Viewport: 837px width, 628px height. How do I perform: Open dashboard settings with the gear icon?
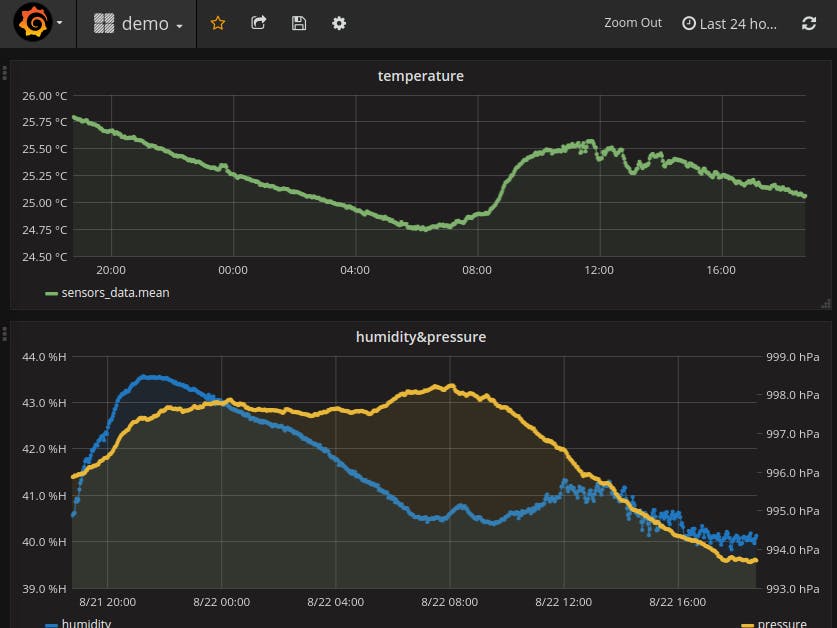(338, 22)
